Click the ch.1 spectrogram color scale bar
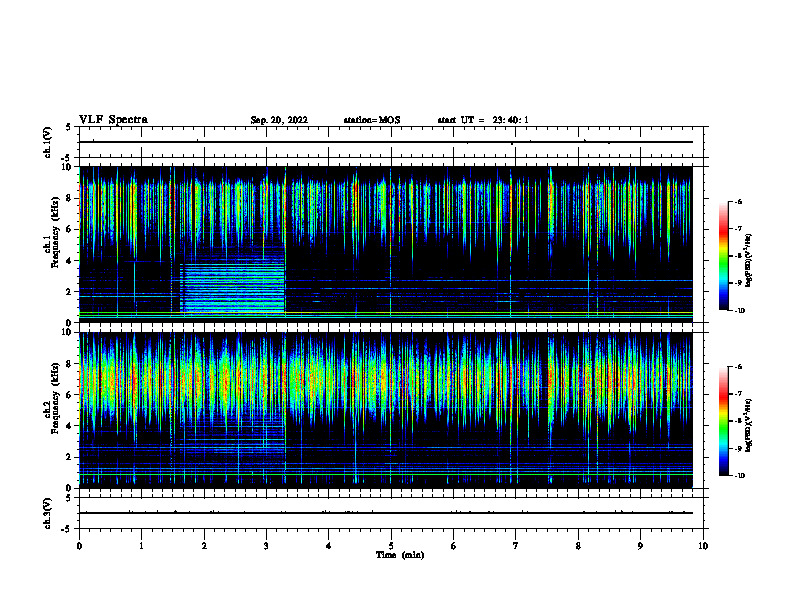Viewport: 792px width, 612px height. click(x=723, y=256)
